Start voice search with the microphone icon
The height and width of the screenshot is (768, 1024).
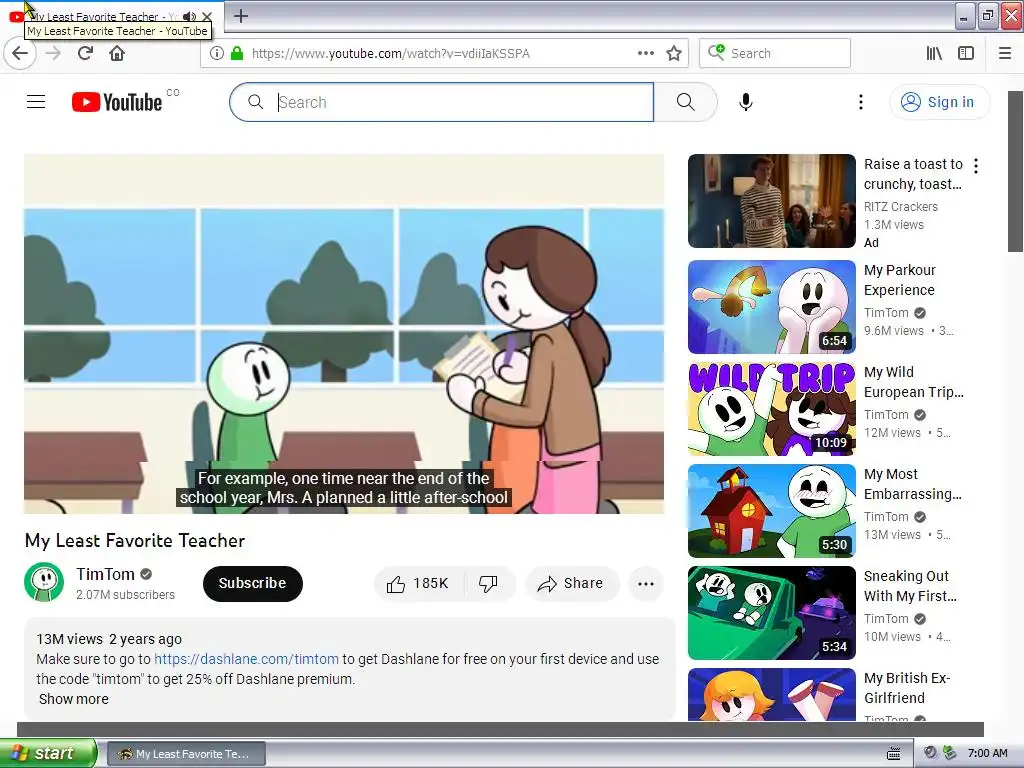click(x=746, y=102)
